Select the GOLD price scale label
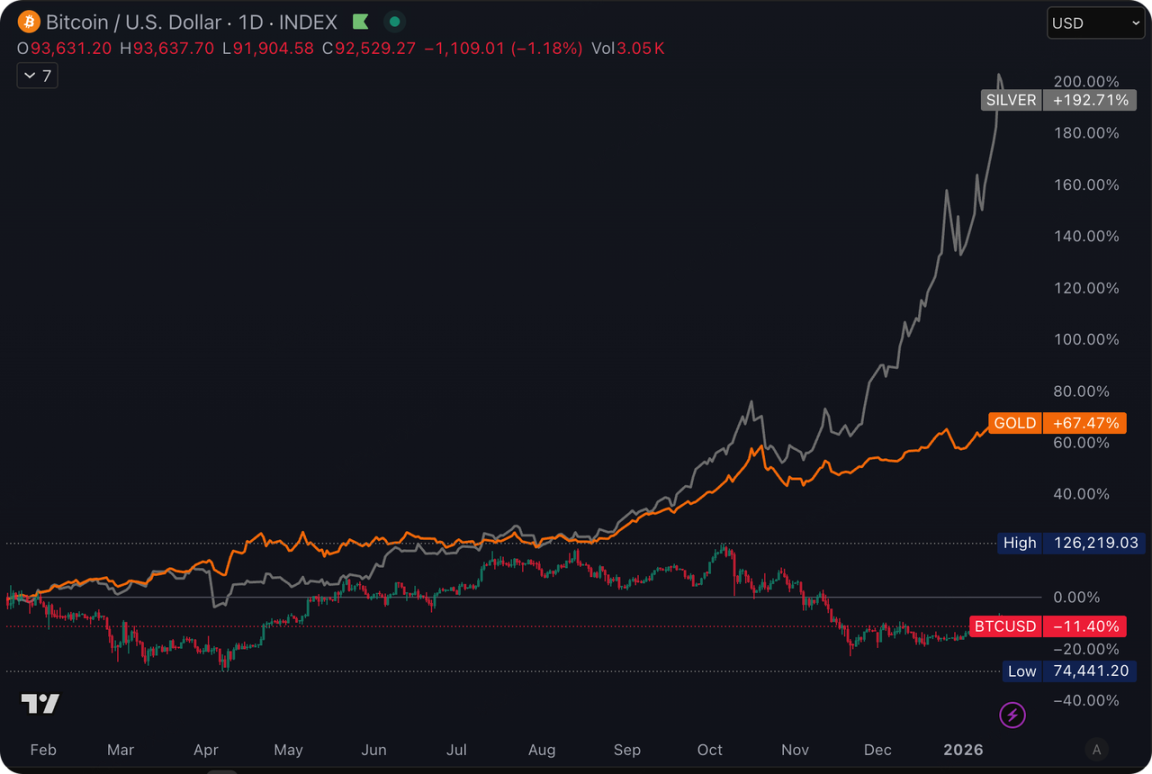Screen dimensions: 1152x774 (1014, 423)
